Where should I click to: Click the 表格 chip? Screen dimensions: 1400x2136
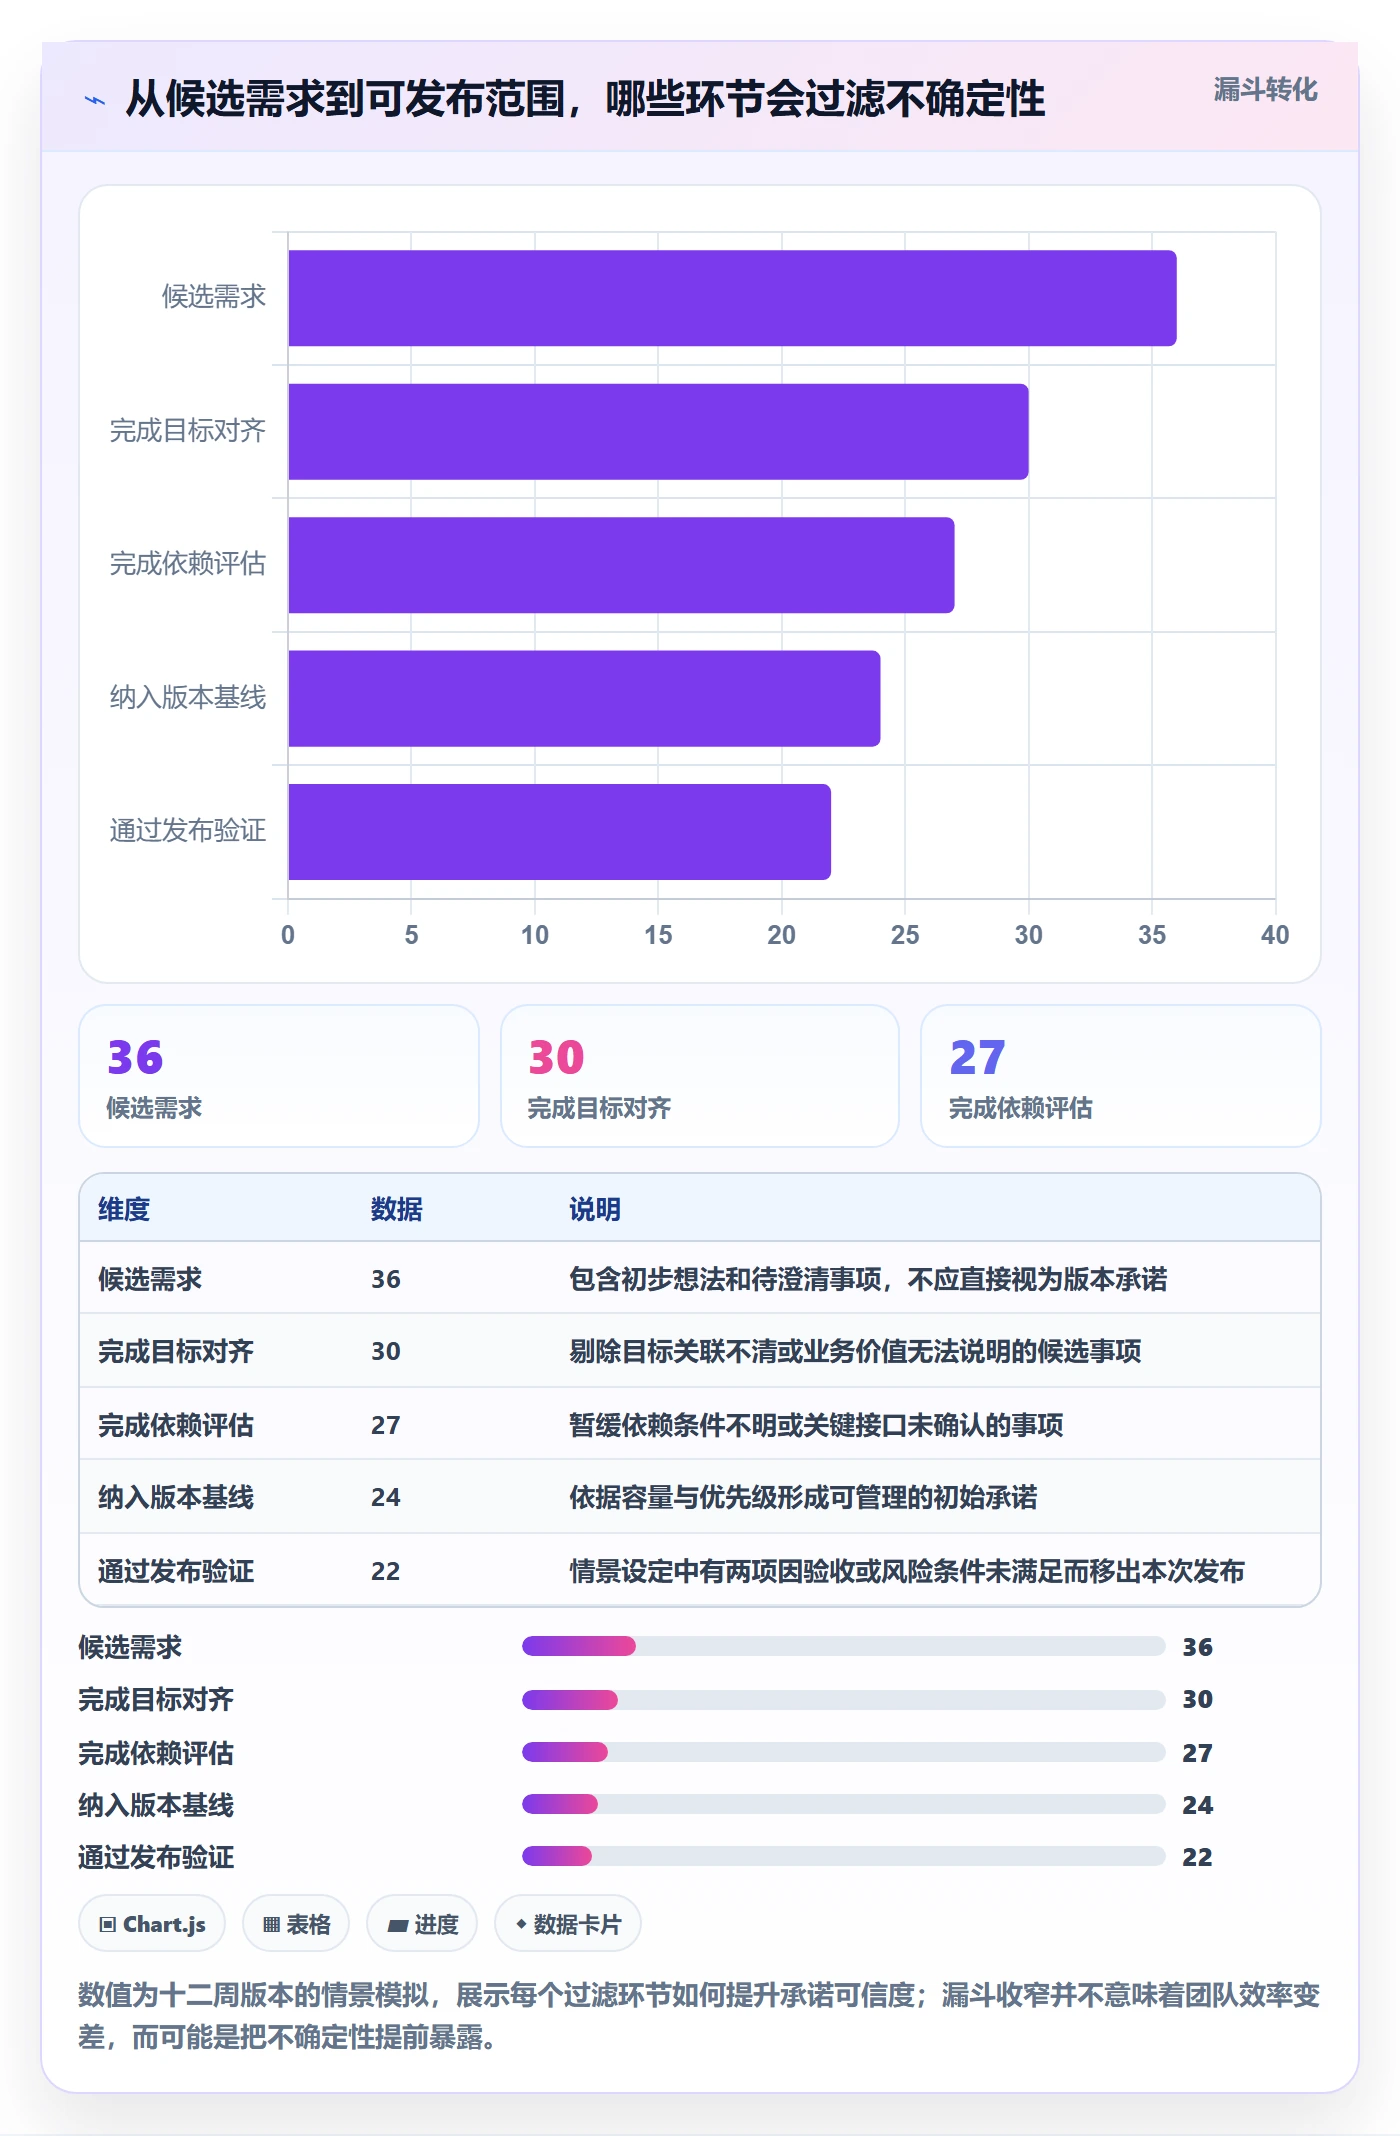pos(296,1924)
